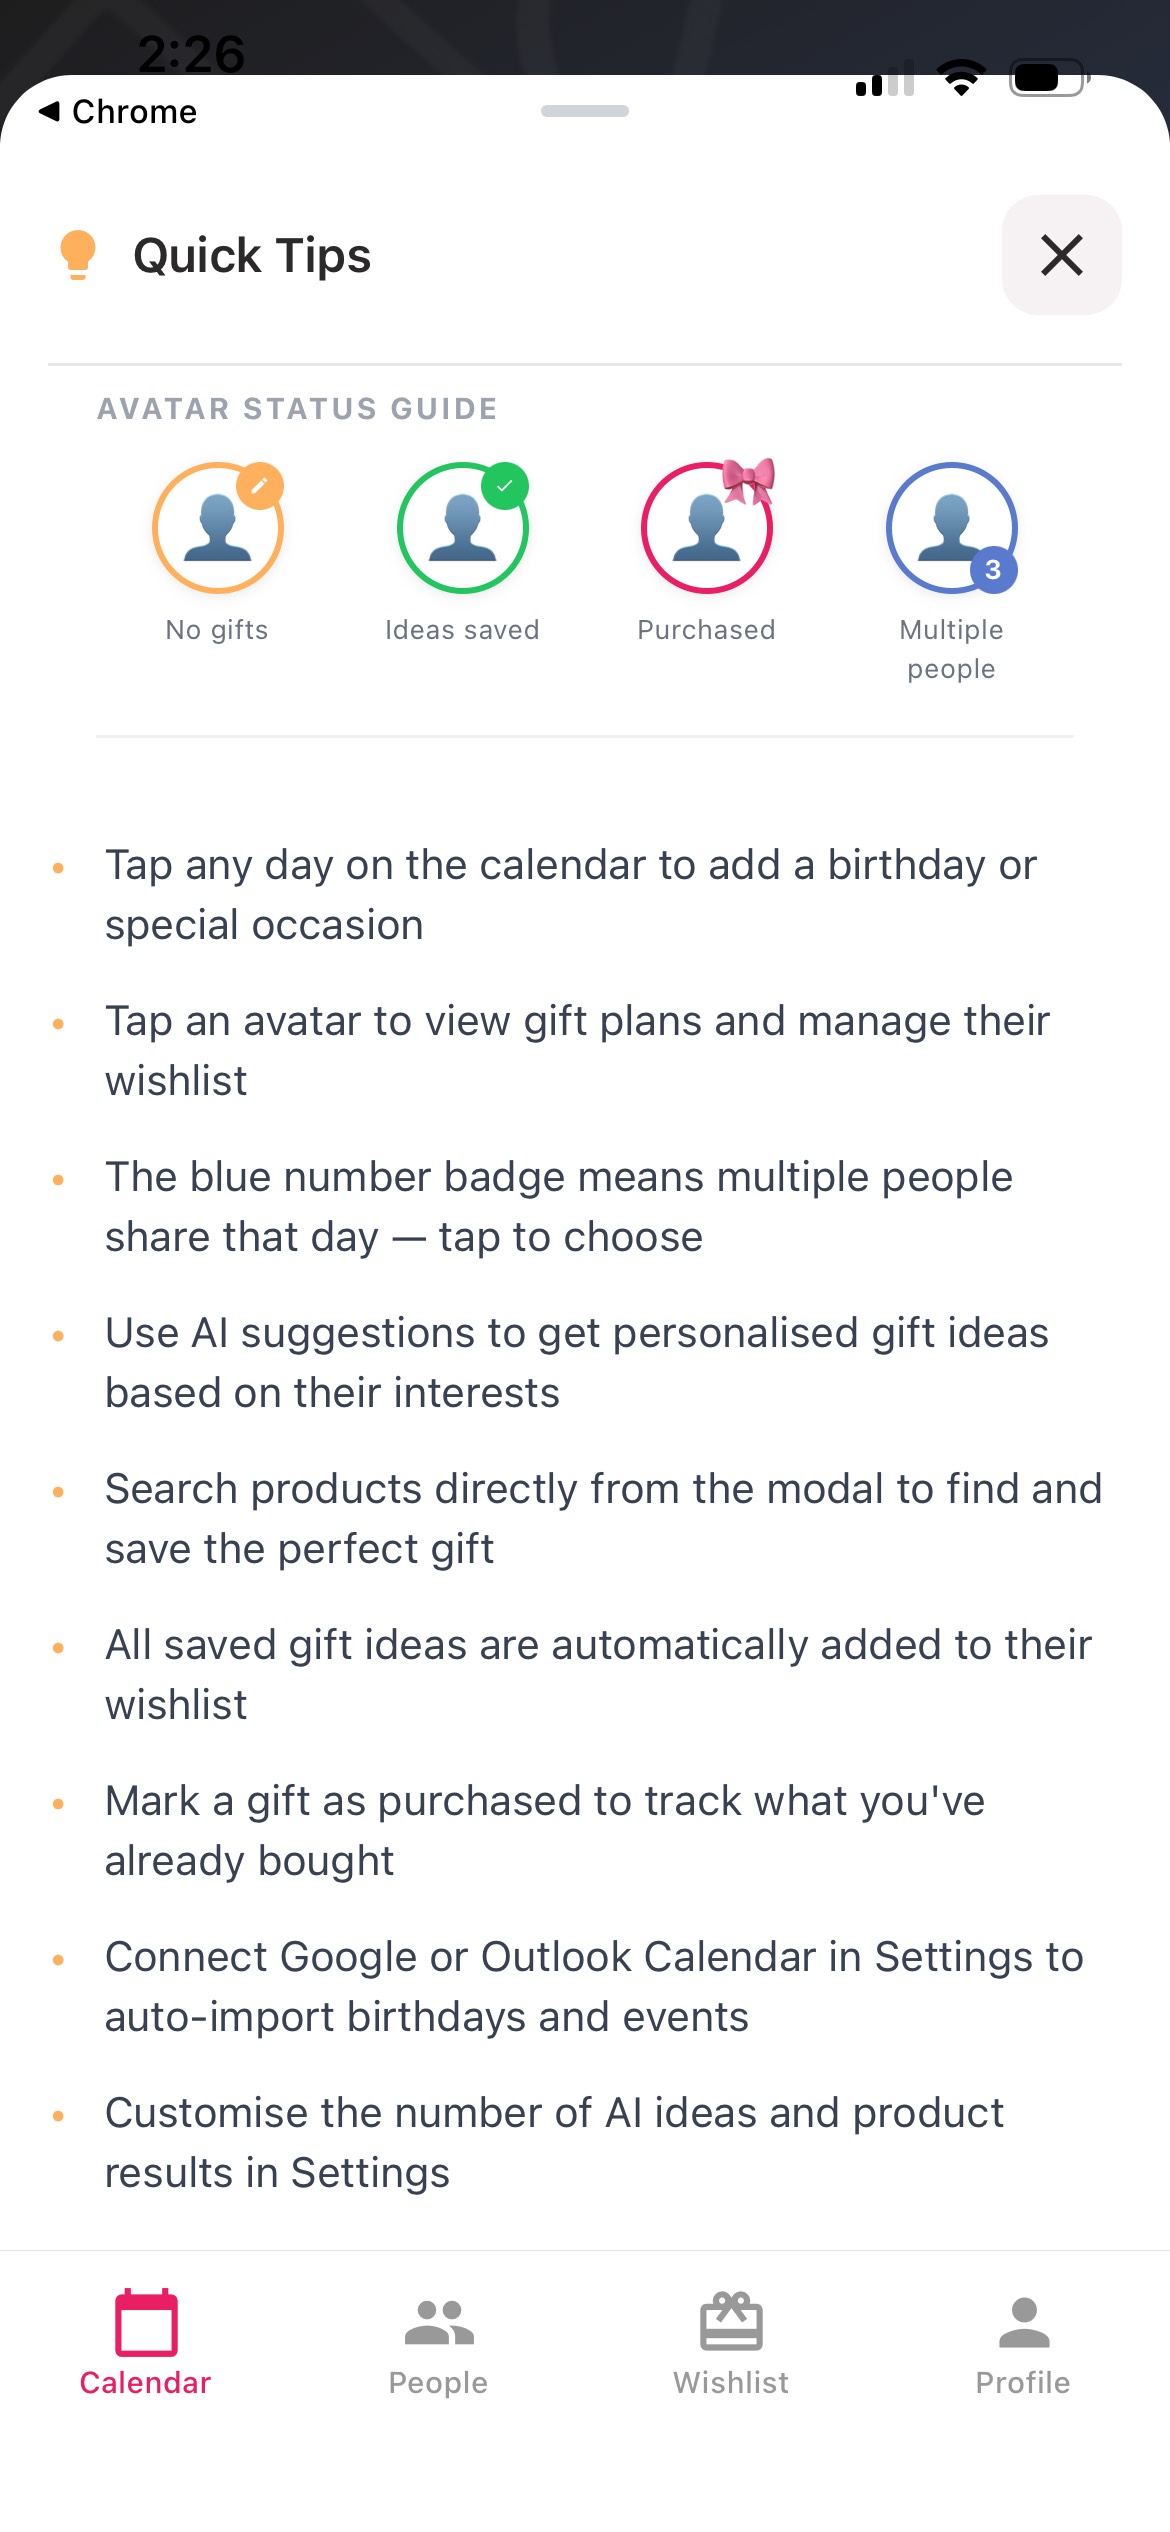
Task: Tap the Avatar Status Guide label
Action: [x=297, y=408]
